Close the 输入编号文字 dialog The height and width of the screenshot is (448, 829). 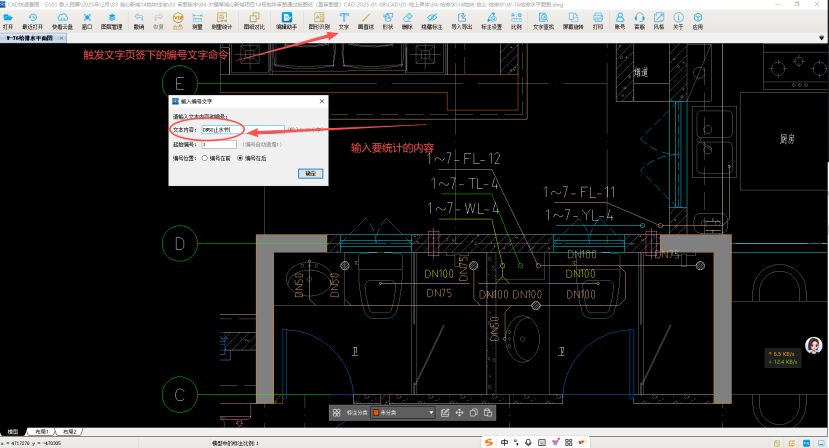(x=322, y=101)
